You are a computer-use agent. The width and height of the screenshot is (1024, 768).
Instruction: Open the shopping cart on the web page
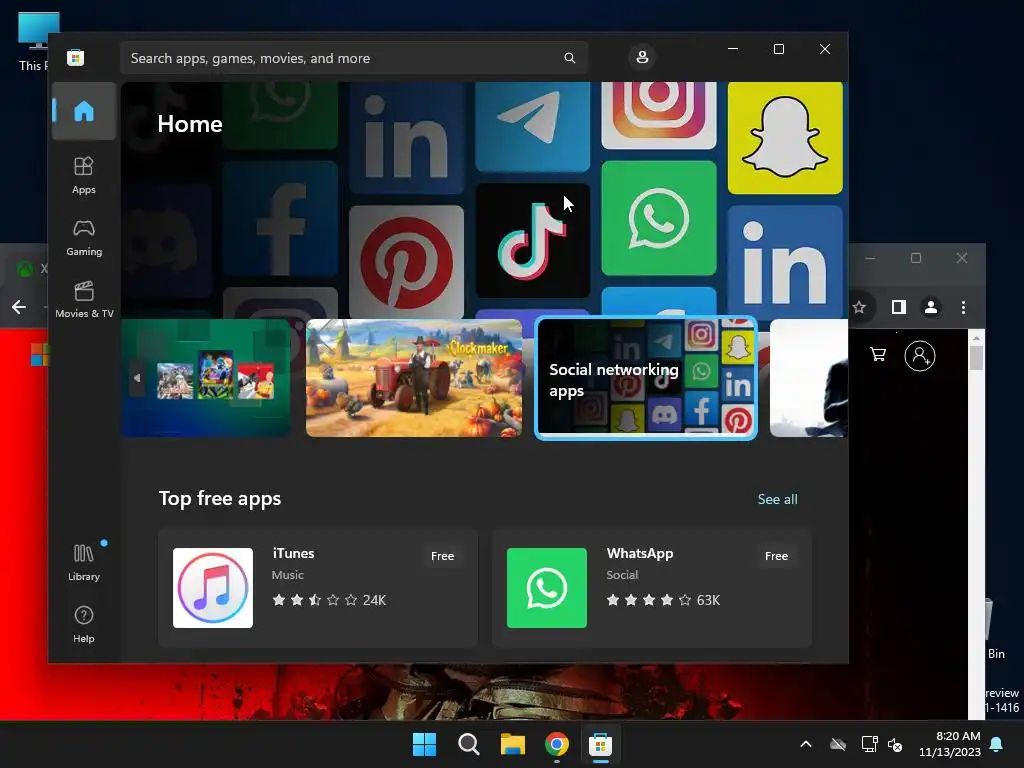(x=878, y=354)
